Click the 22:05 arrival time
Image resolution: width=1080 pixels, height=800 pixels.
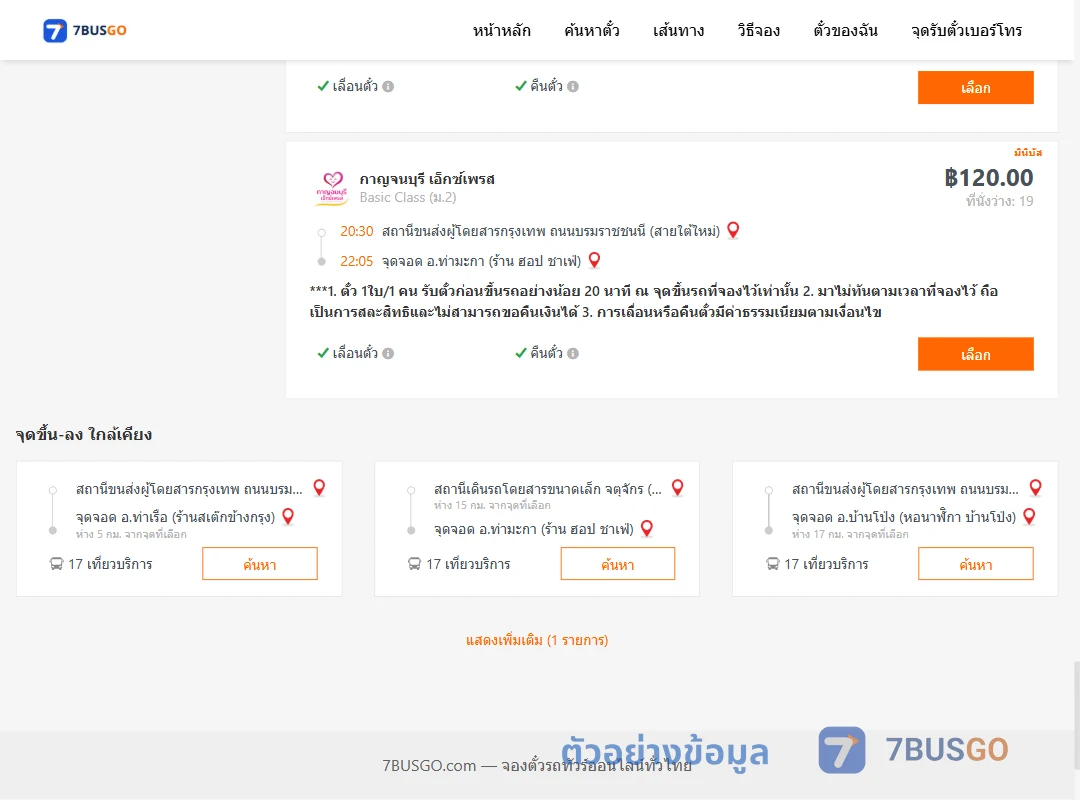coord(357,261)
